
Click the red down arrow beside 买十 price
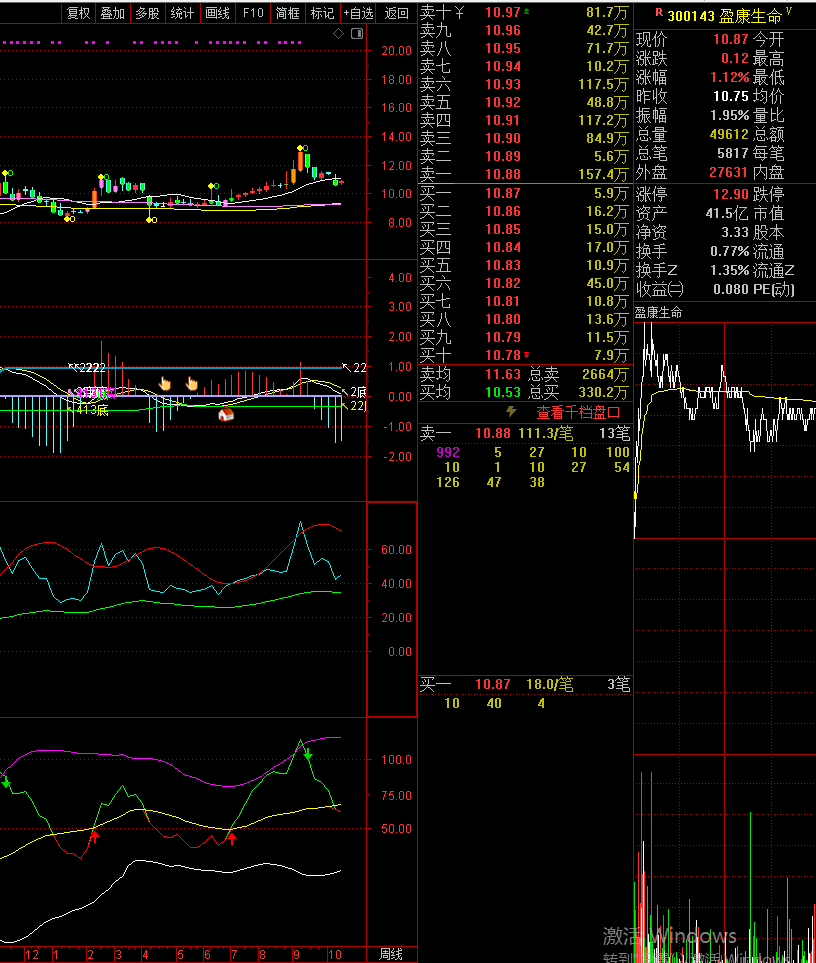click(x=527, y=355)
